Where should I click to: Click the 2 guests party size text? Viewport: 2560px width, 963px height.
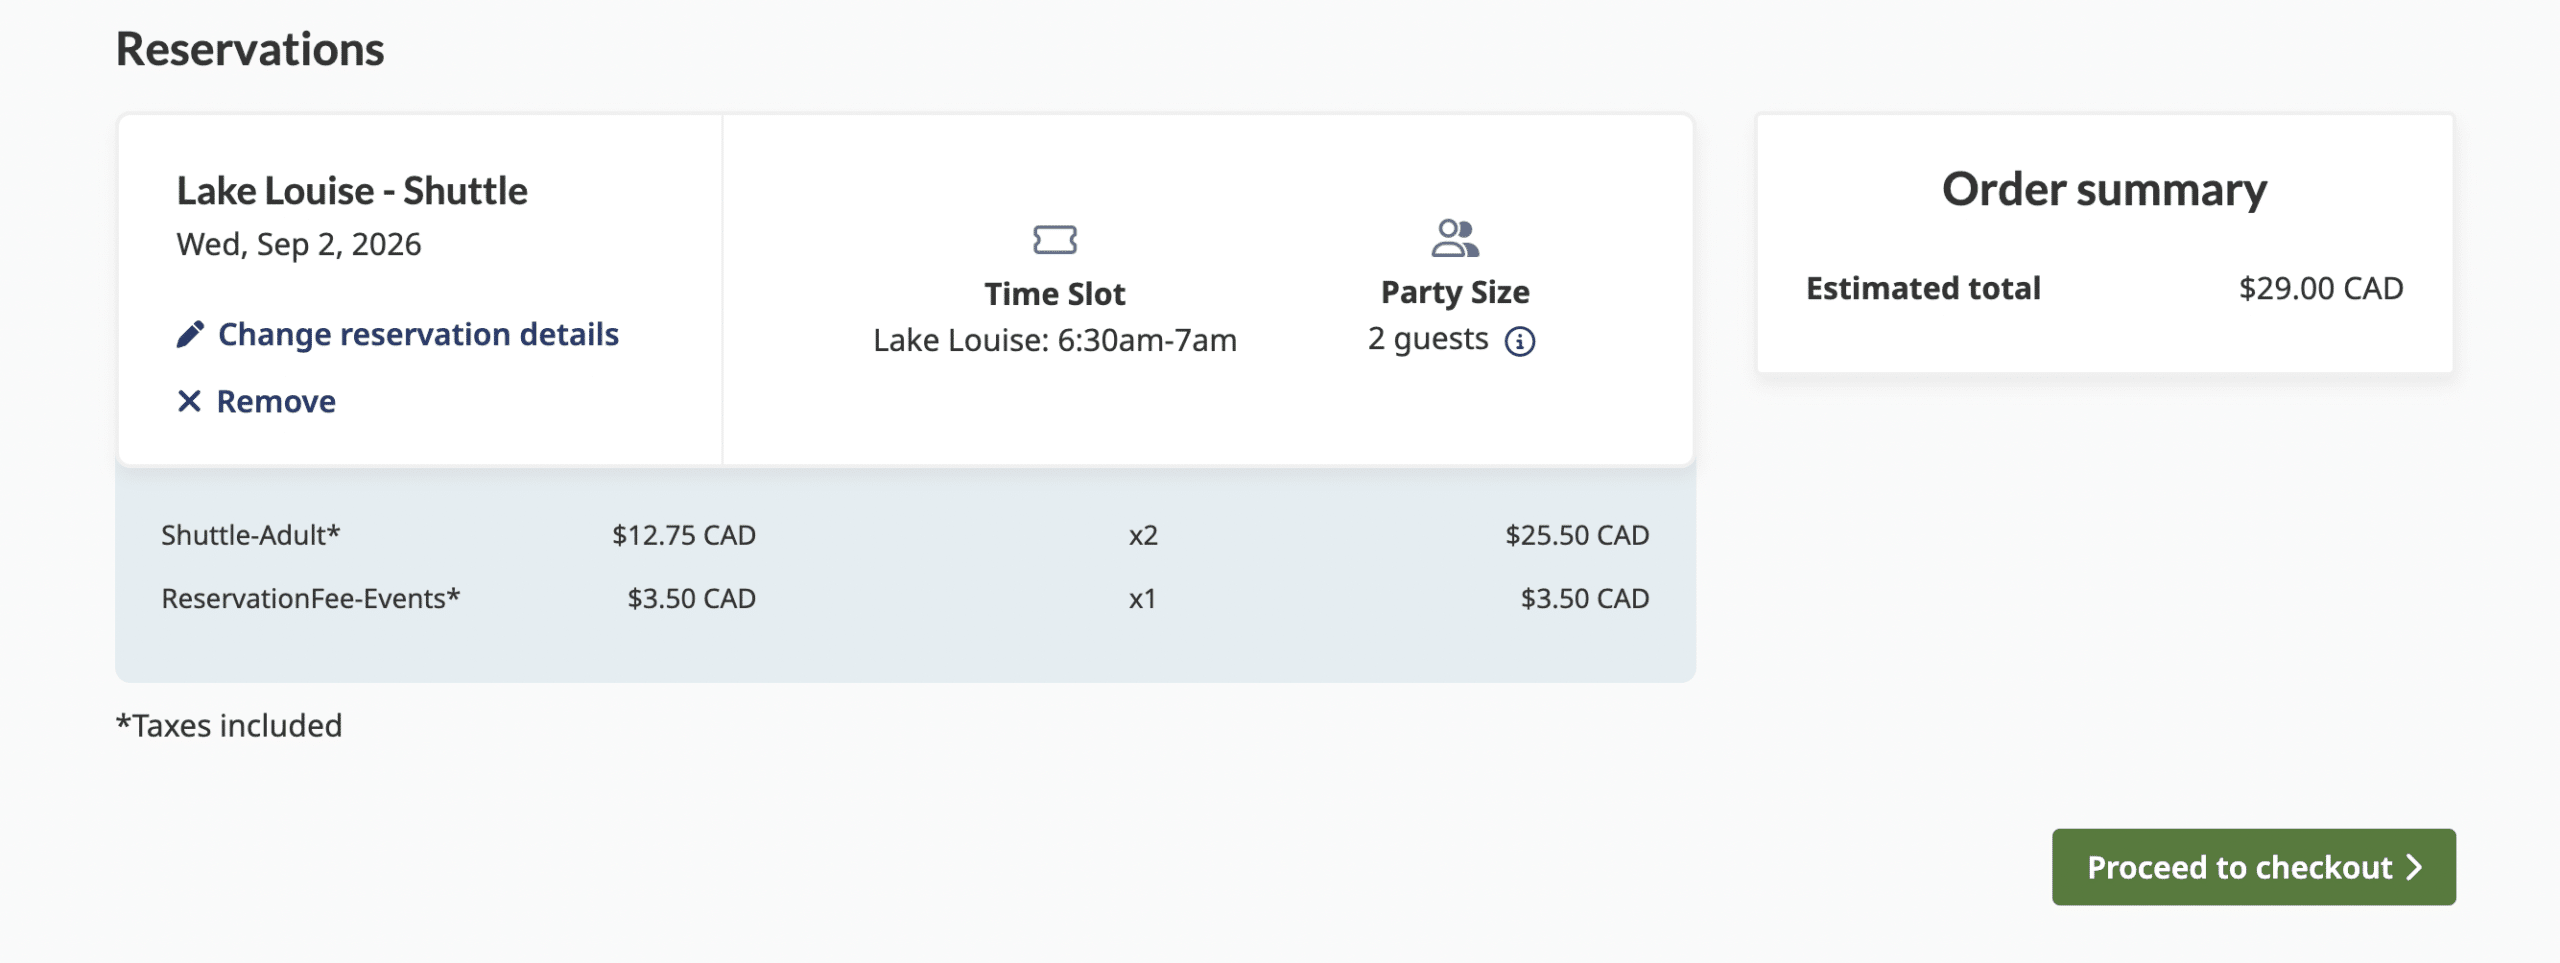(1427, 339)
